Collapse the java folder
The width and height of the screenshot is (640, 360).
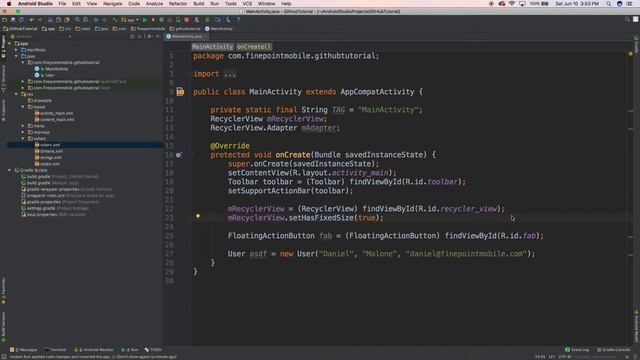[x=16, y=56]
